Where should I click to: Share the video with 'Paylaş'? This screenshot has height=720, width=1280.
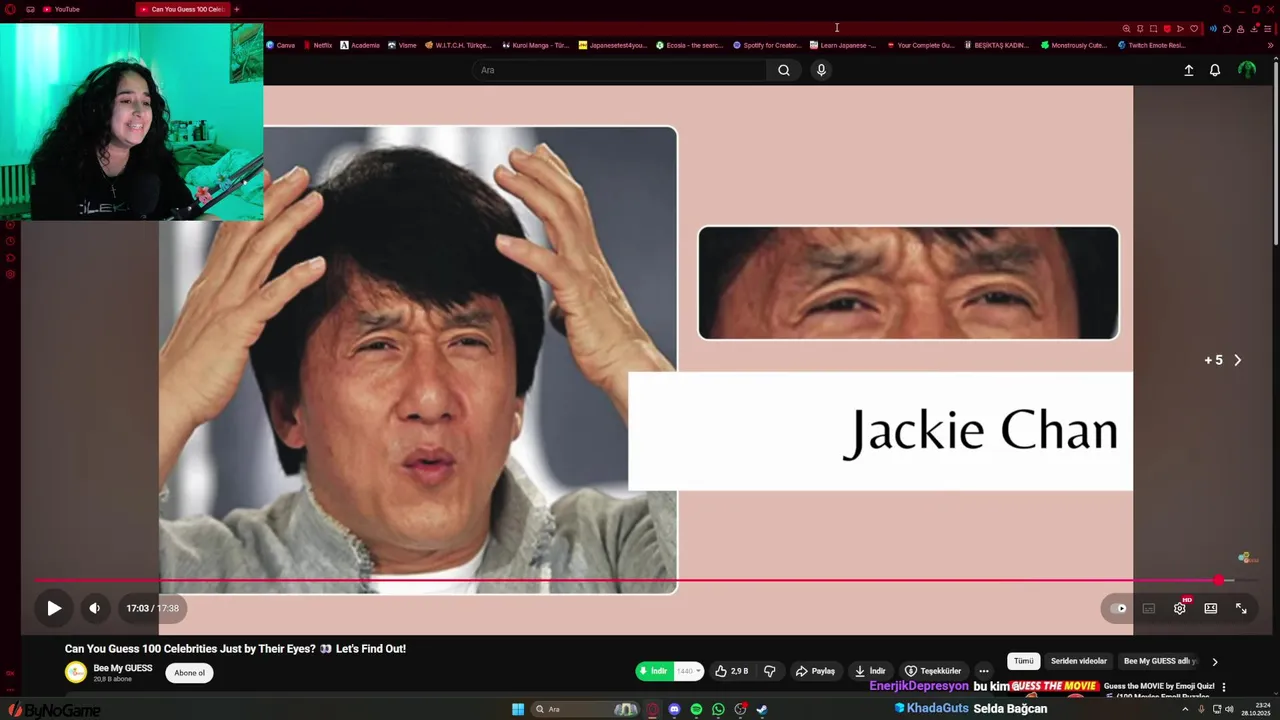coord(815,671)
